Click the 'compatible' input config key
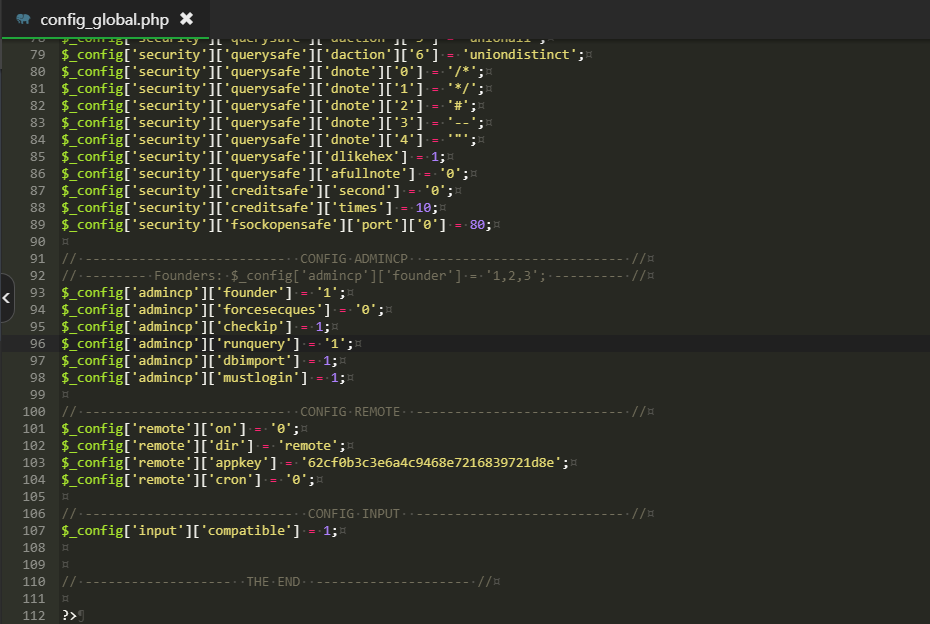 [x=248, y=531]
